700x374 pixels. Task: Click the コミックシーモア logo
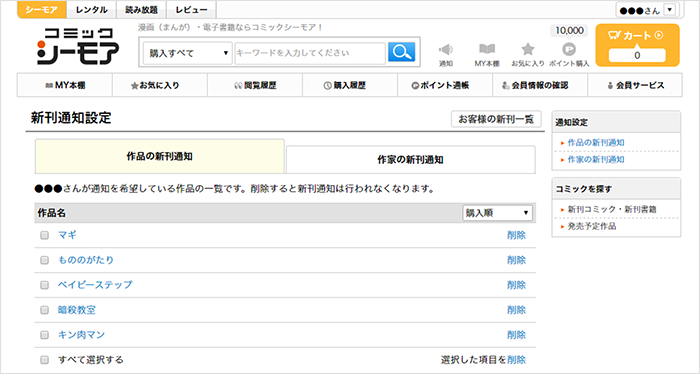pos(78,46)
